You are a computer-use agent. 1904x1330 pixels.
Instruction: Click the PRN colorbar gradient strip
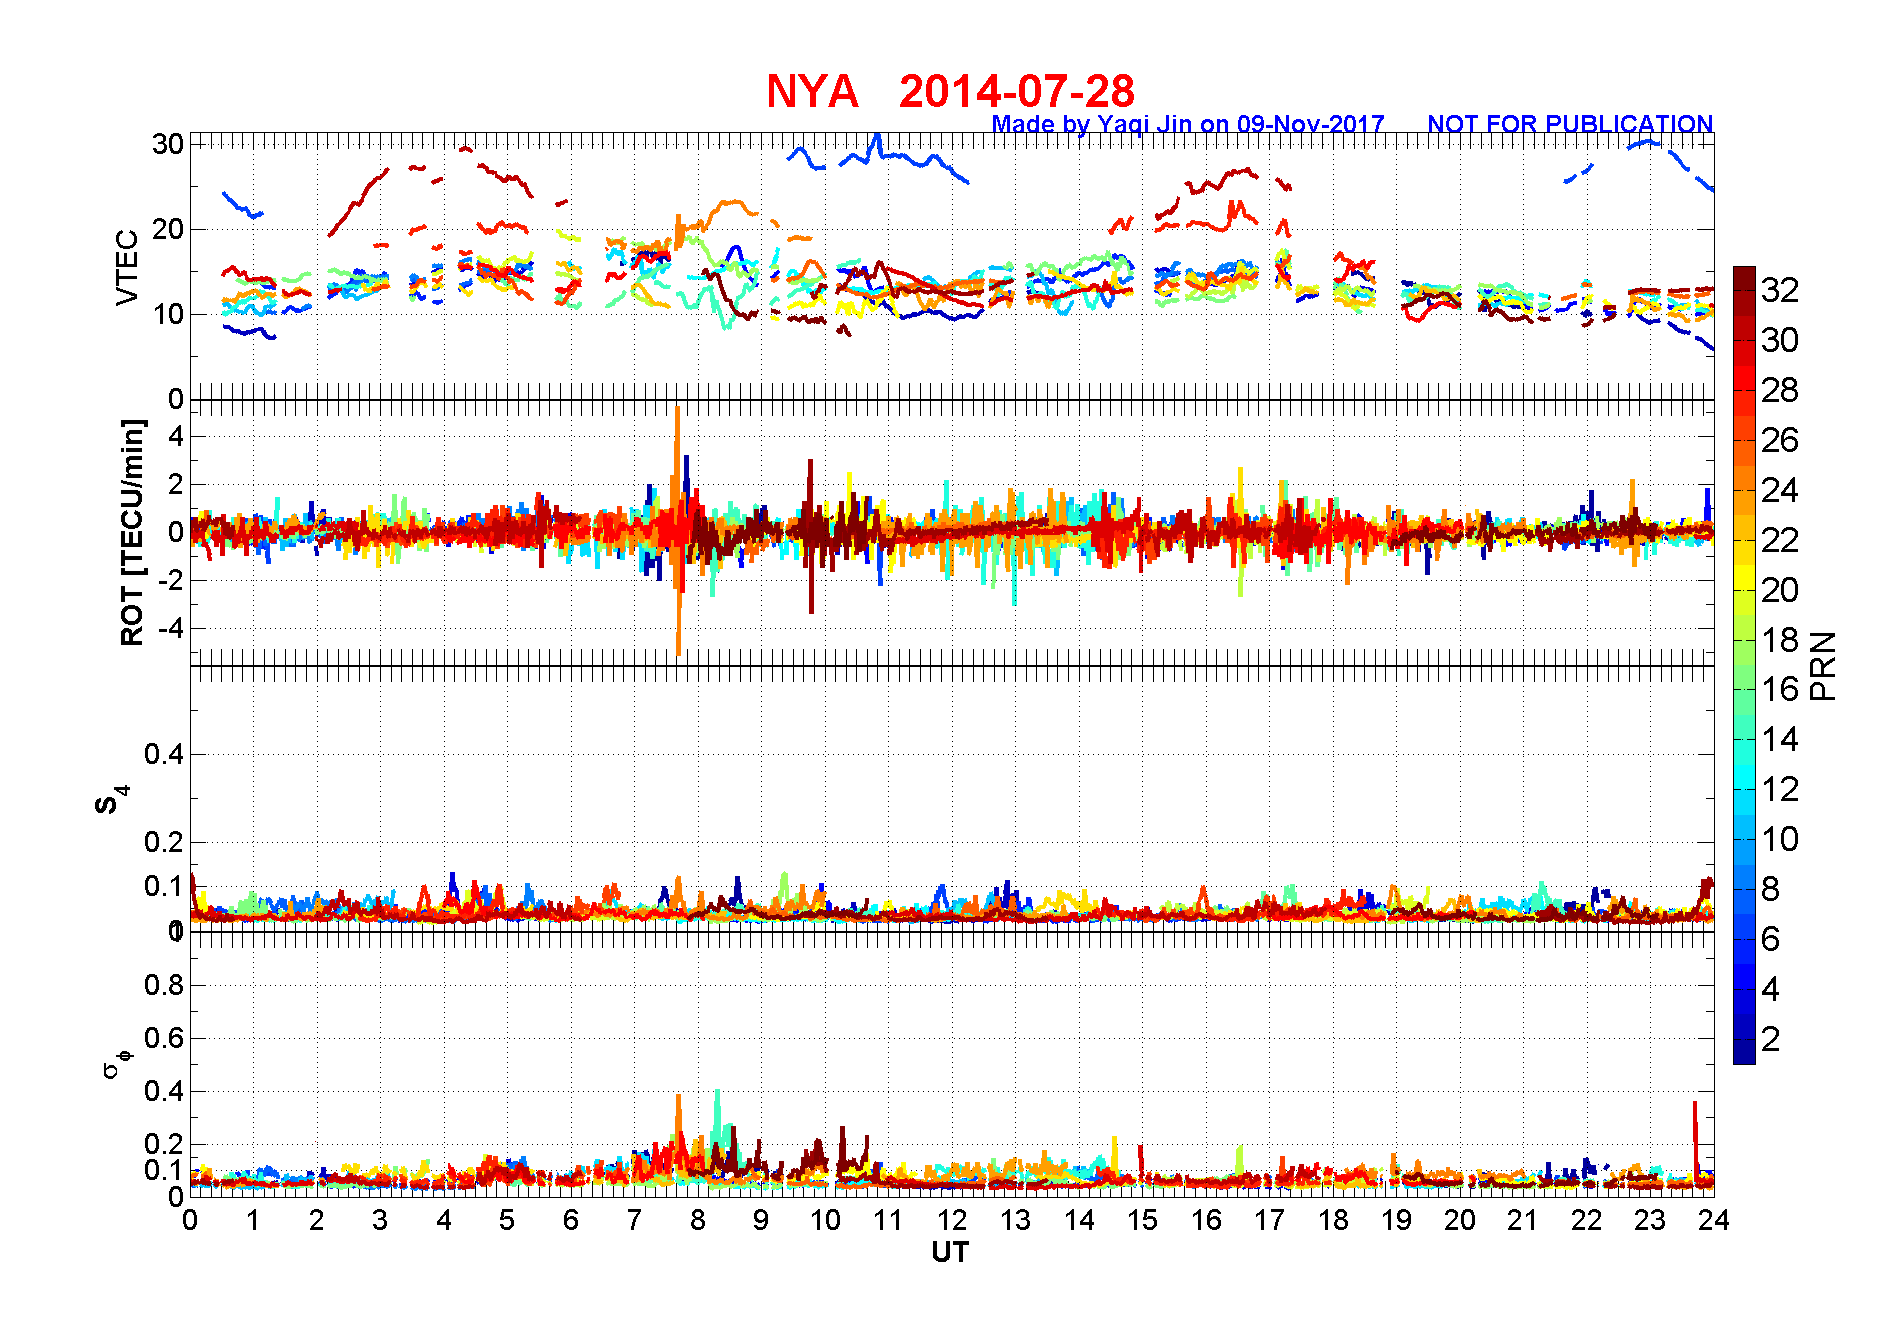(x=1744, y=665)
